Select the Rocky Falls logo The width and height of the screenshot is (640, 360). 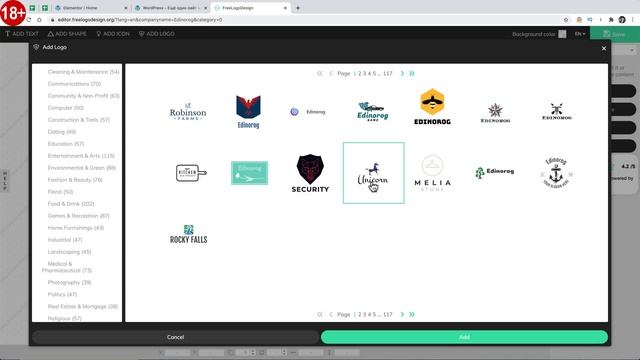[x=189, y=234]
